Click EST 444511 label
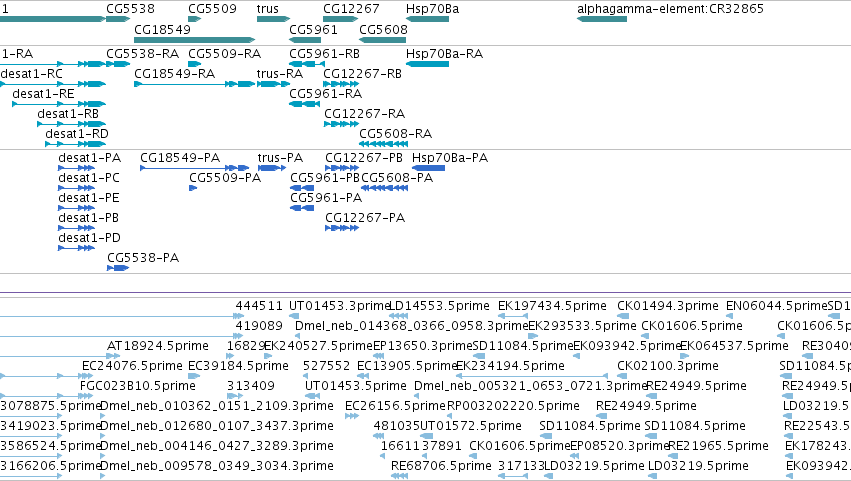Screen dimensions: 851x481 (259, 306)
